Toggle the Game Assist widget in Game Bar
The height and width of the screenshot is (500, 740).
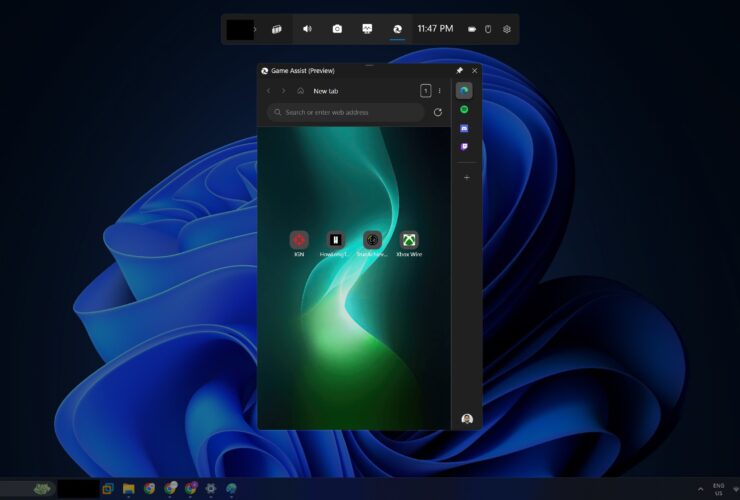click(397, 29)
